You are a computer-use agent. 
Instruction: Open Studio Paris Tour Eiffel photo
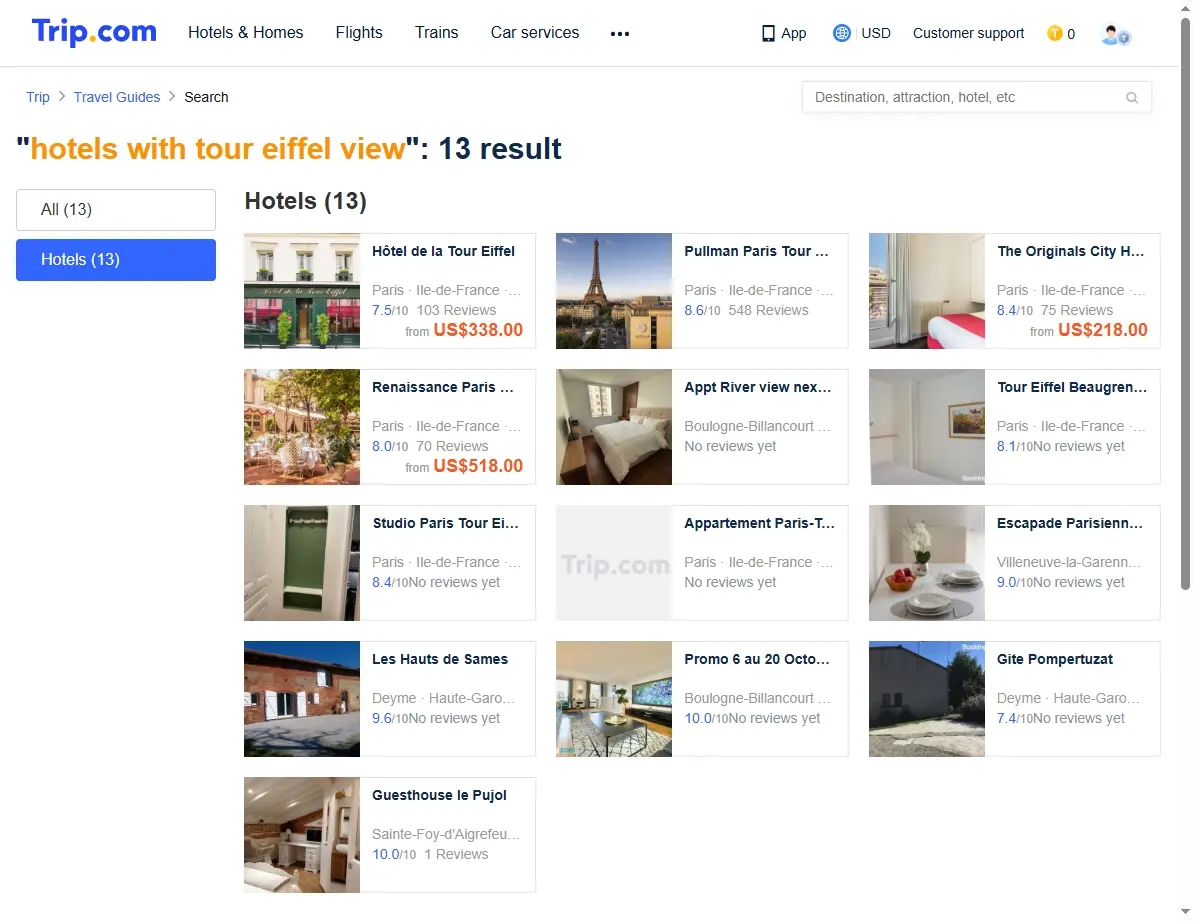point(302,564)
